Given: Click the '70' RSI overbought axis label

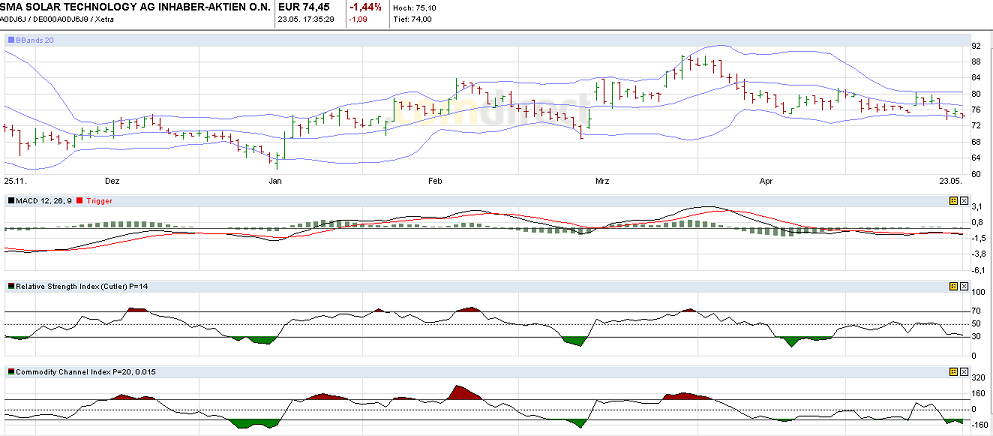Looking at the screenshot, I should coord(976,311).
